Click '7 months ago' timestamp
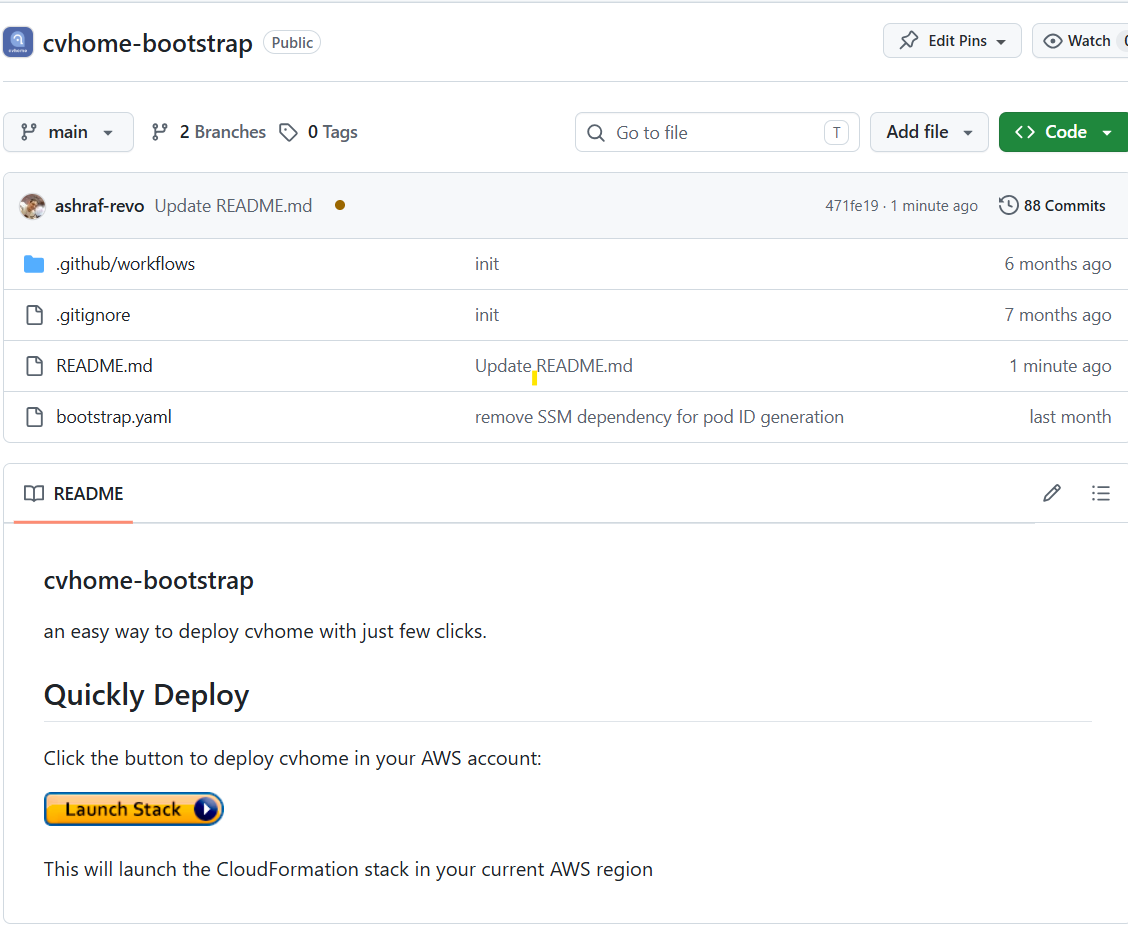 coord(1058,315)
